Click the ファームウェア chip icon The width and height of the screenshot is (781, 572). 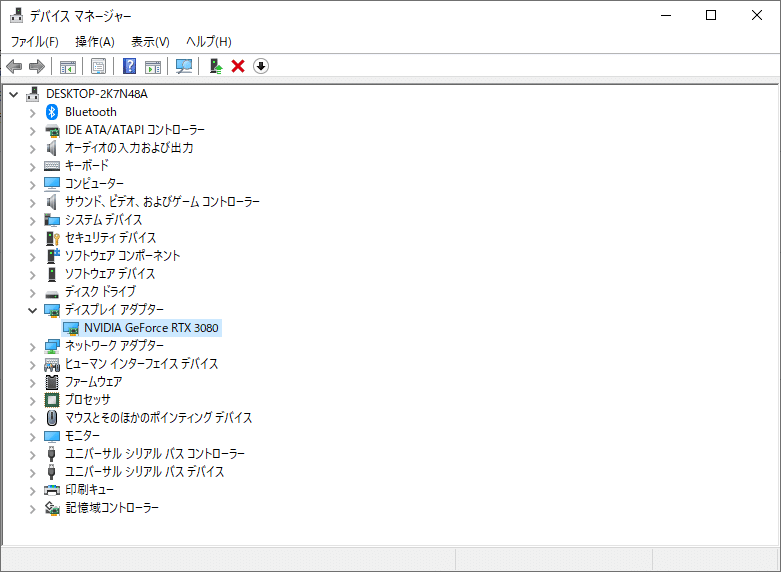pos(52,382)
